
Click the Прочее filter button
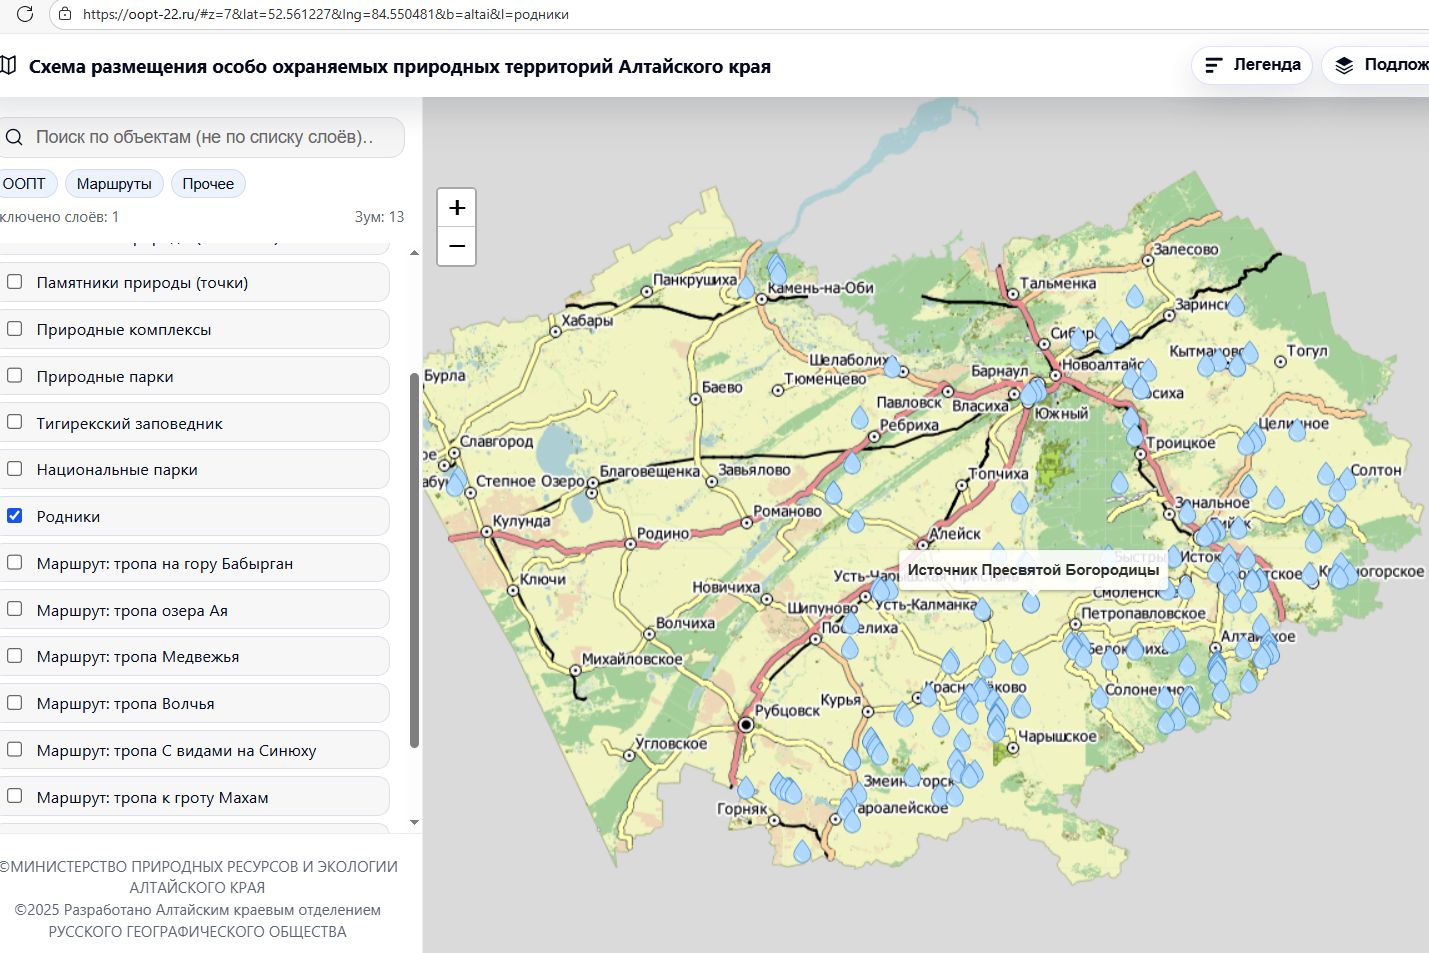[208, 183]
